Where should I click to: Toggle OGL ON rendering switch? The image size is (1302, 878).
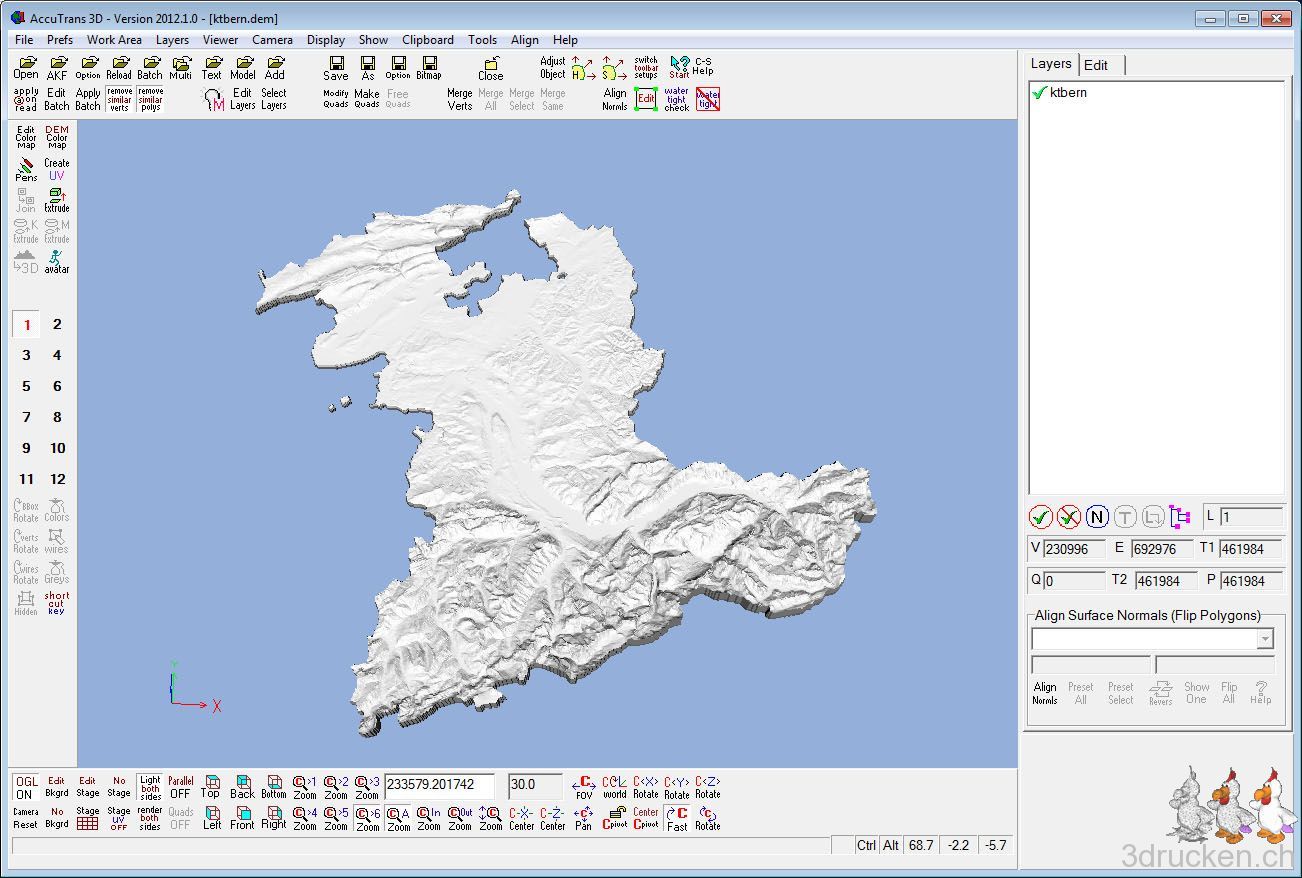[x=26, y=787]
